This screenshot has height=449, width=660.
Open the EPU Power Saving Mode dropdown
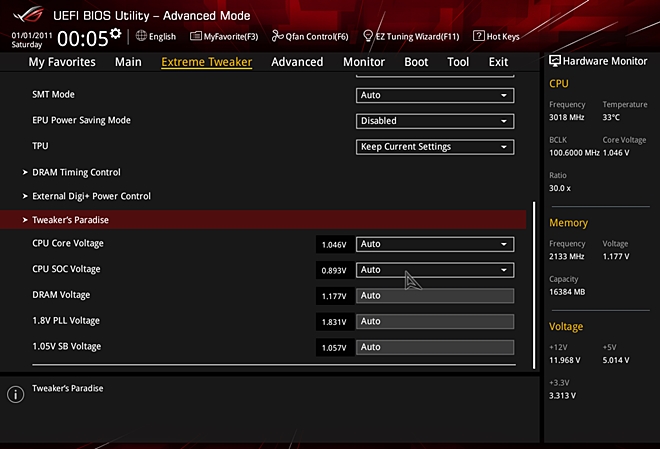tap(435, 121)
